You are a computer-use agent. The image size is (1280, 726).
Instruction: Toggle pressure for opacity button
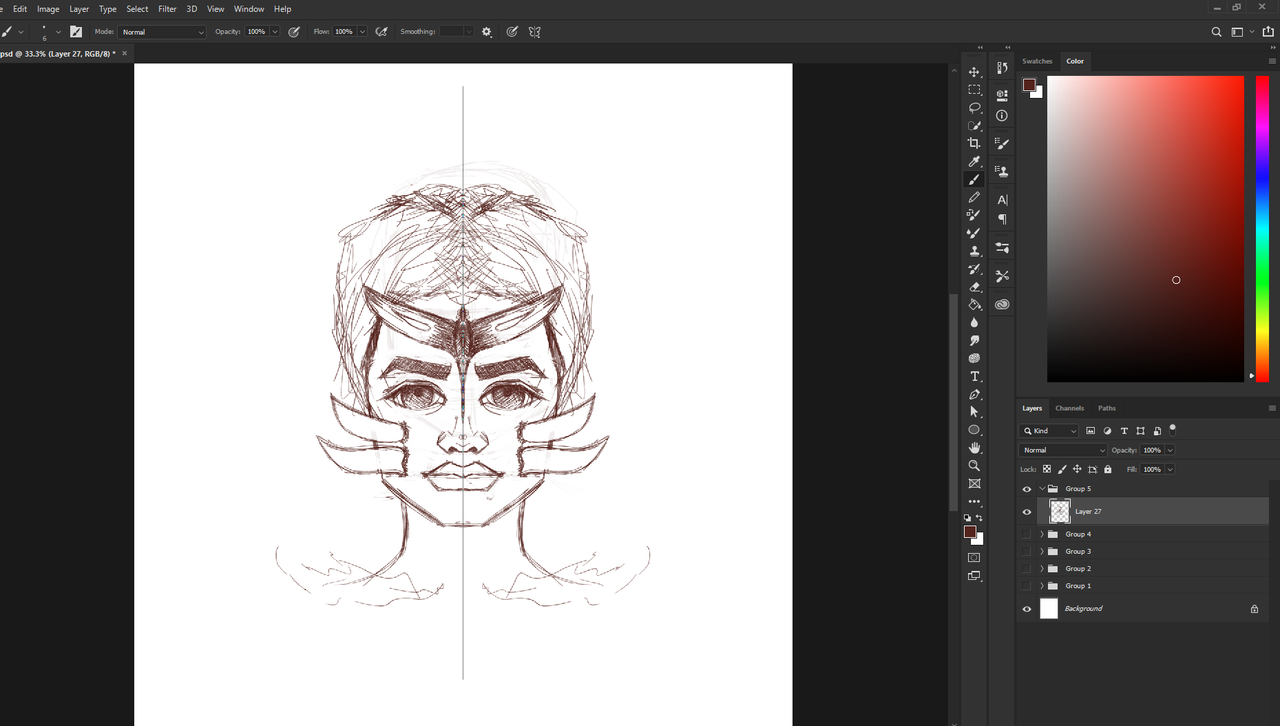(x=294, y=32)
